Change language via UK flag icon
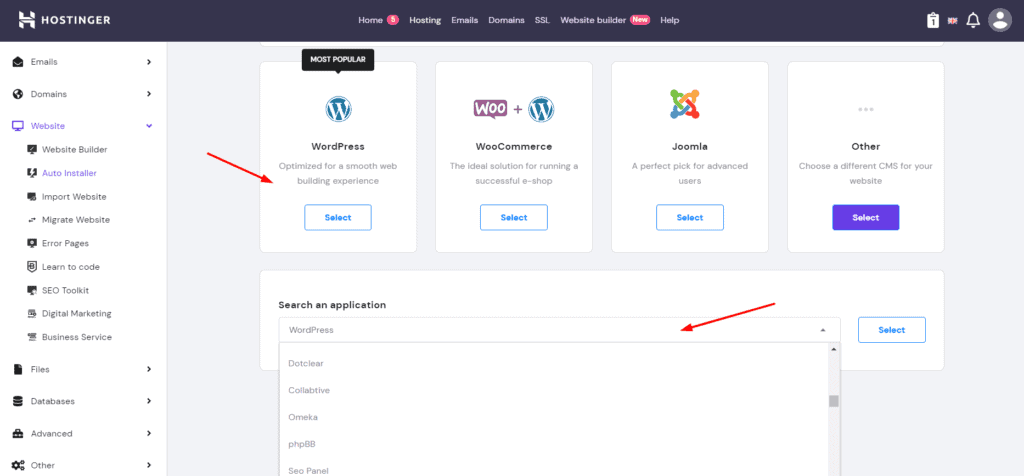The width and height of the screenshot is (1024, 476). (953, 20)
